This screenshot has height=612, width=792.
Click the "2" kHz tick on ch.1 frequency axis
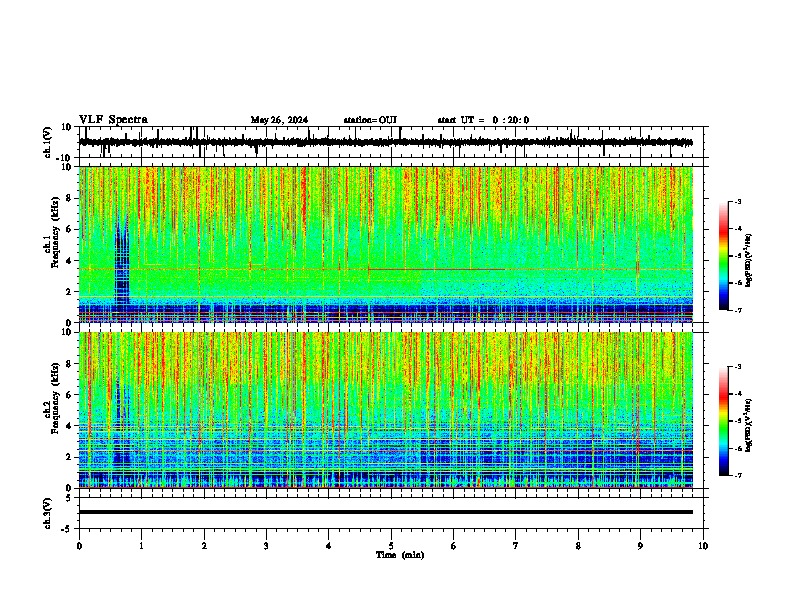pyautogui.click(x=70, y=291)
